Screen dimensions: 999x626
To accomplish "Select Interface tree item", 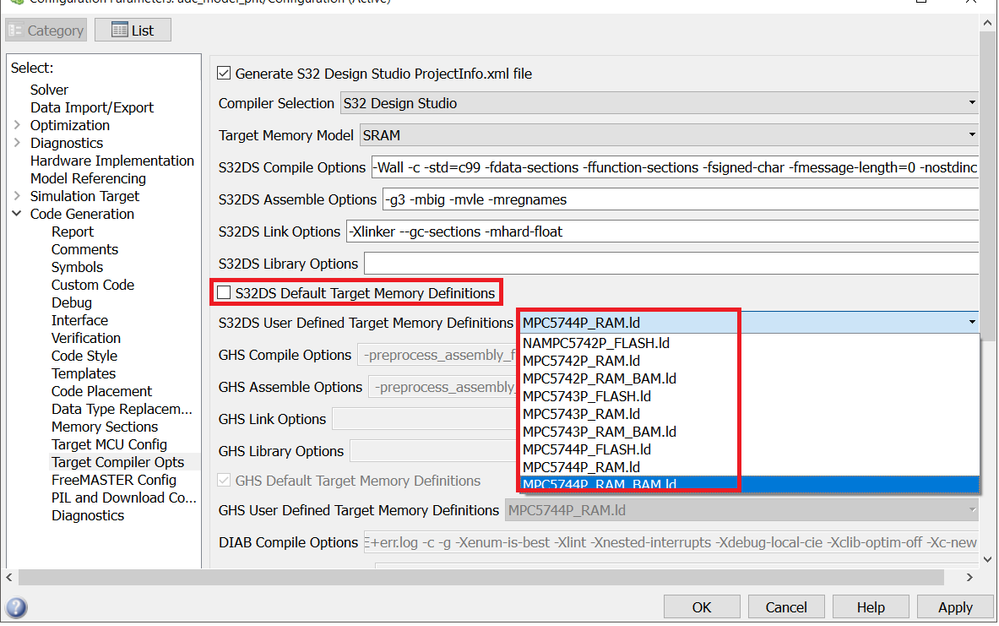I will [80, 320].
